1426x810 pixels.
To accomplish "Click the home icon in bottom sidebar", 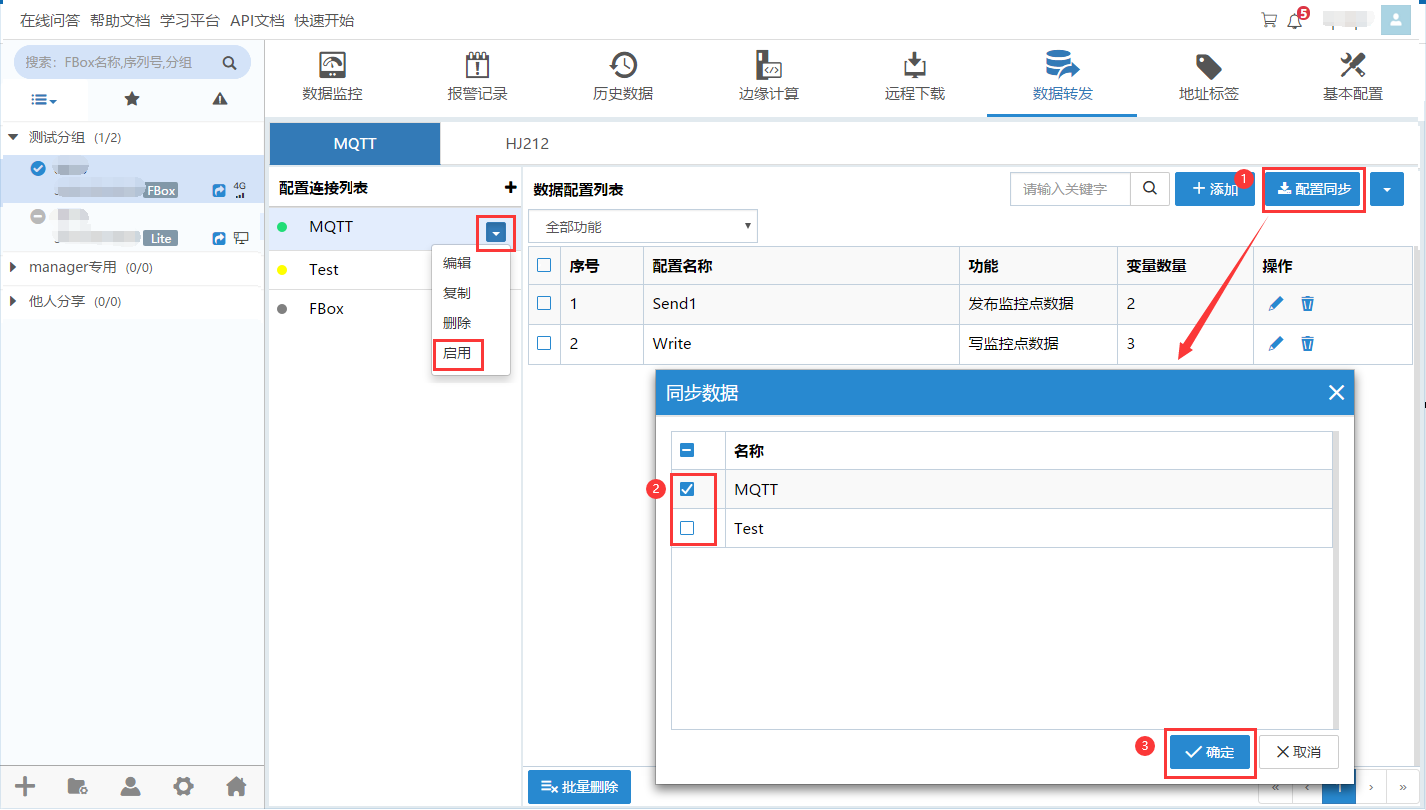I will [236, 786].
